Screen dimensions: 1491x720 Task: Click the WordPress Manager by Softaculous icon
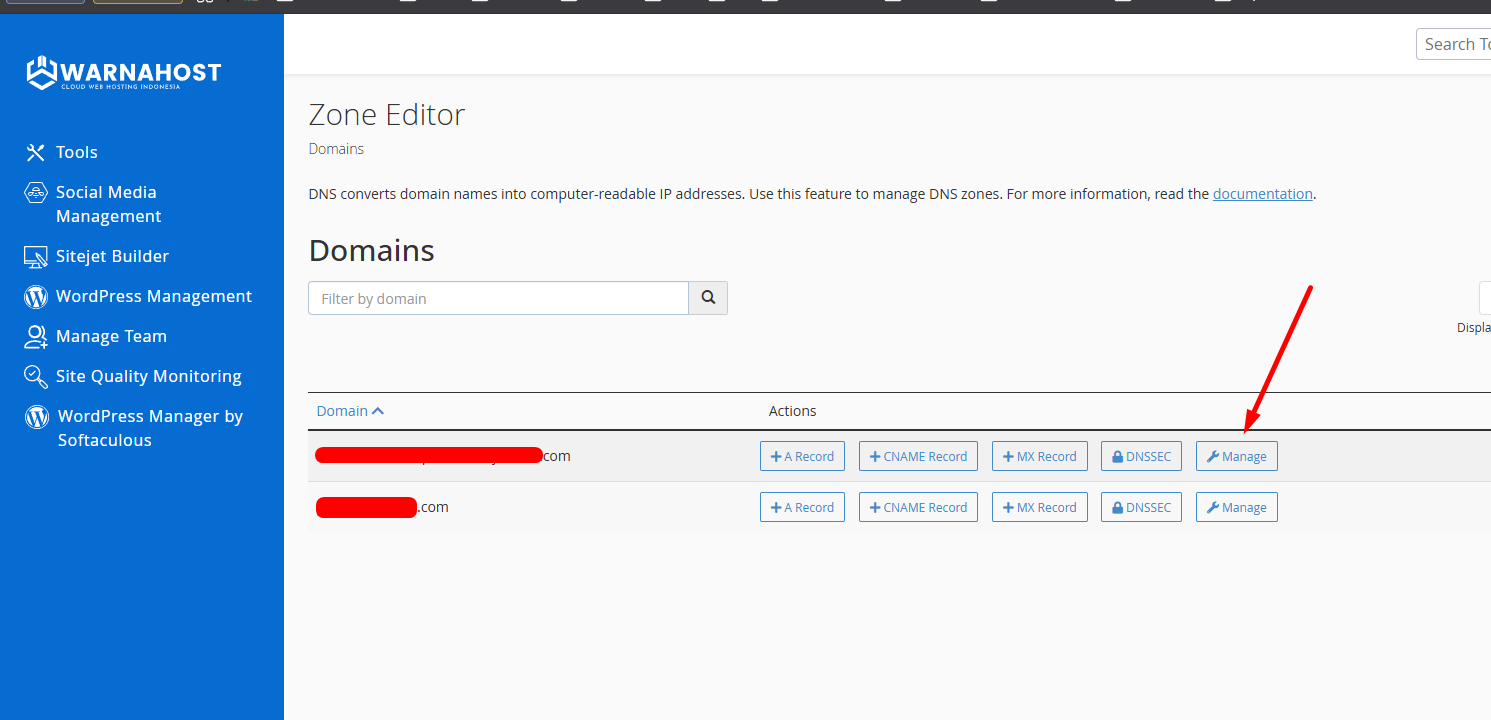pos(35,416)
